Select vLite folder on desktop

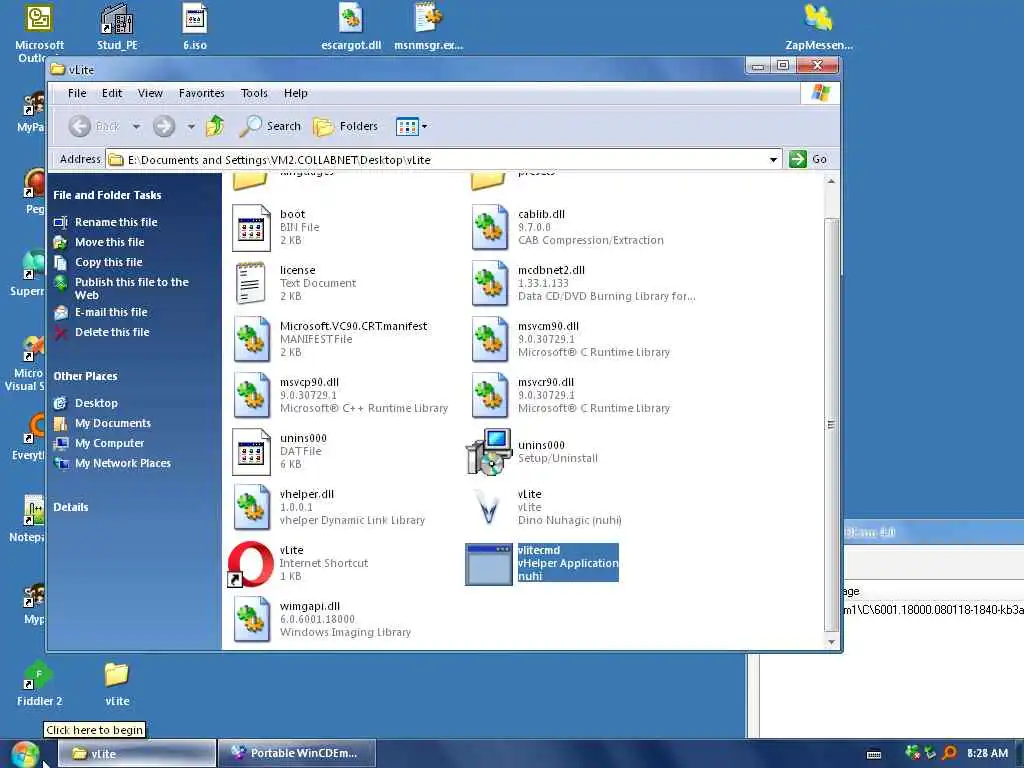[118, 684]
